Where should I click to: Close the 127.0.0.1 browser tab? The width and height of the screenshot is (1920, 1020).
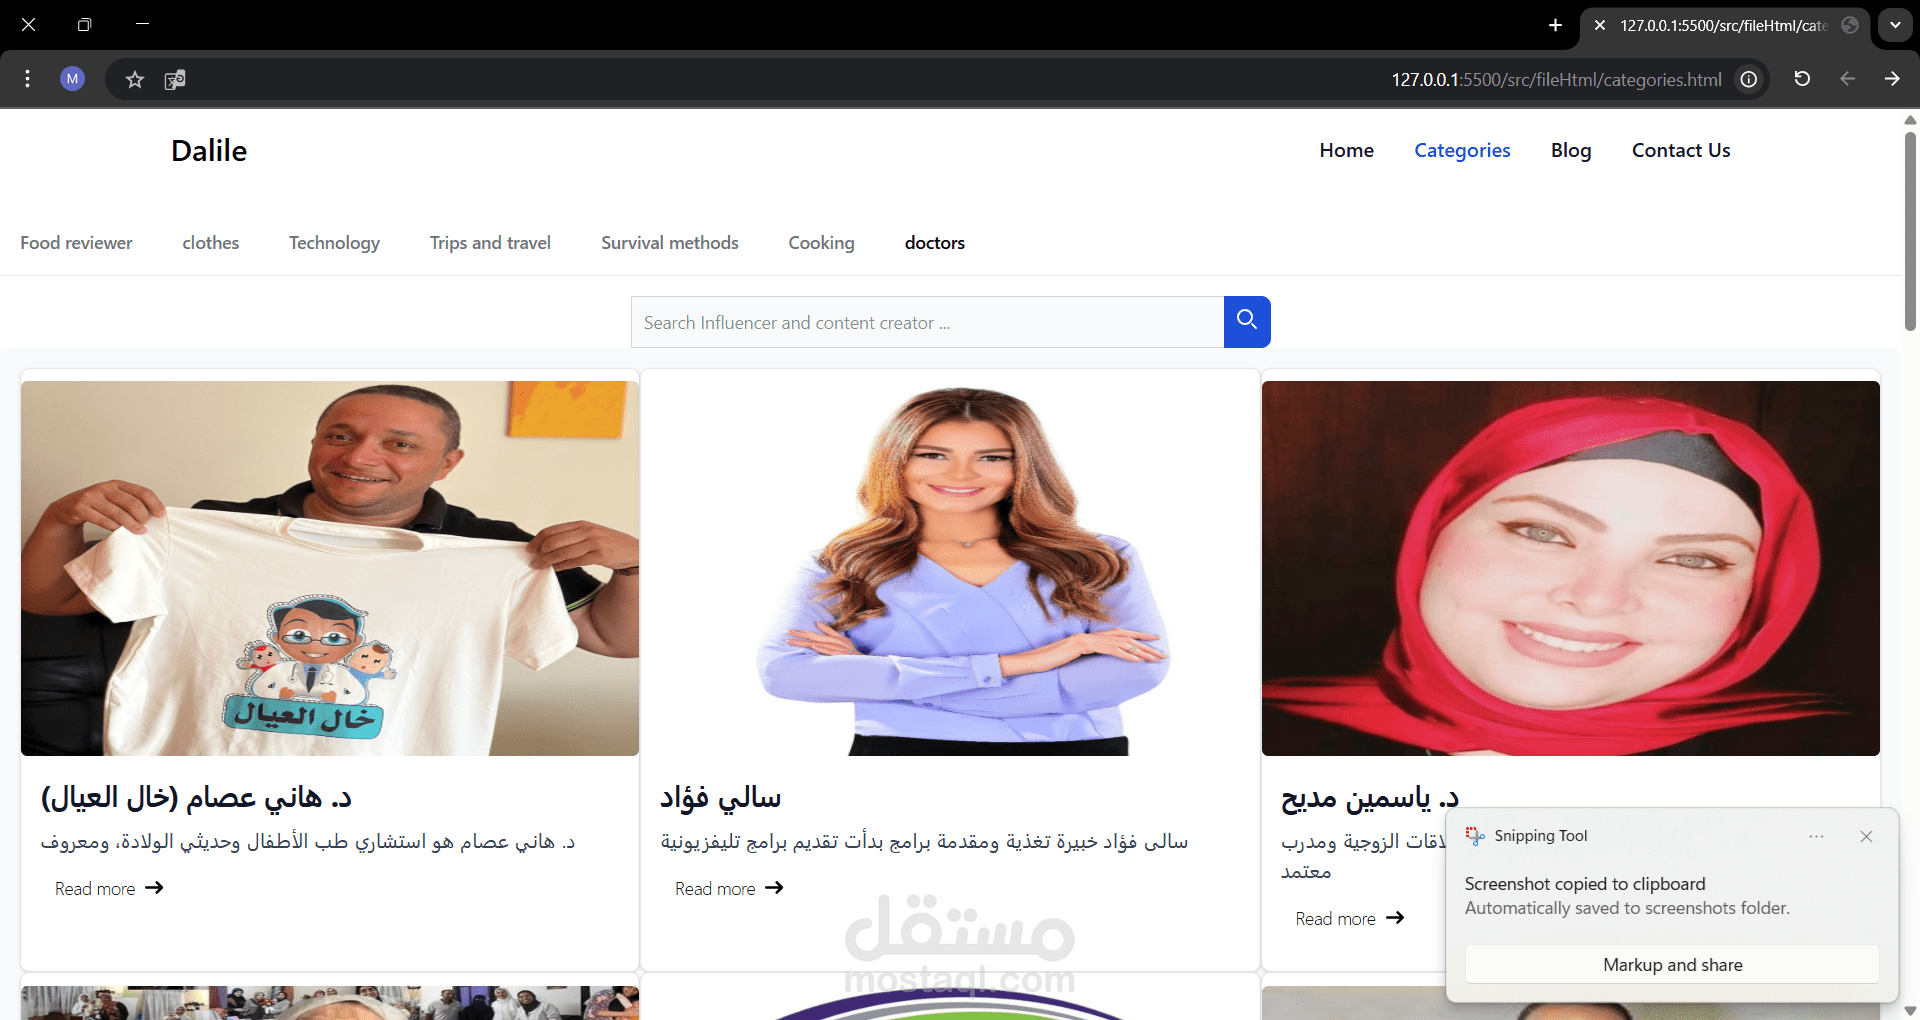1600,25
